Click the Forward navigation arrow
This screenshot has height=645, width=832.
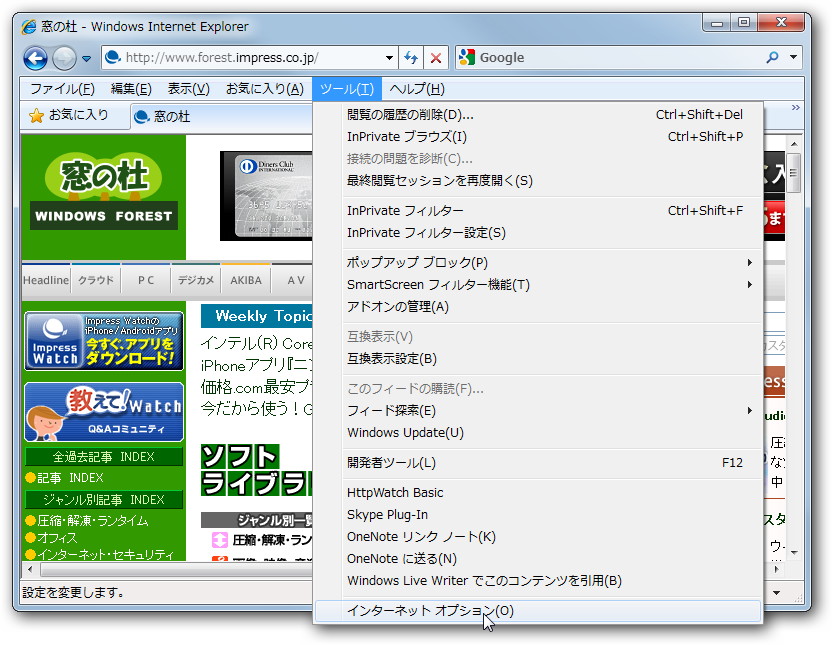[x=62, y=58]
